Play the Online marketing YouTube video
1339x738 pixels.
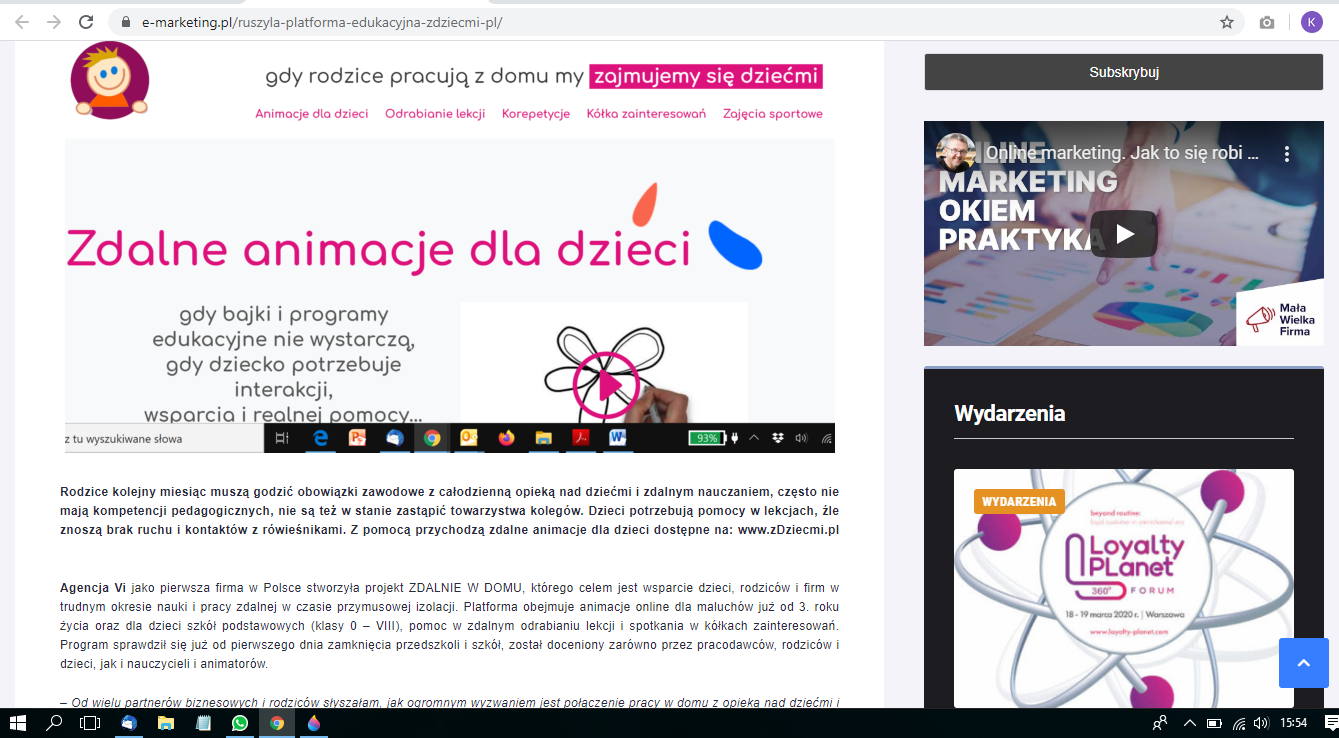pyautogui.click(x=1123, y=234)
